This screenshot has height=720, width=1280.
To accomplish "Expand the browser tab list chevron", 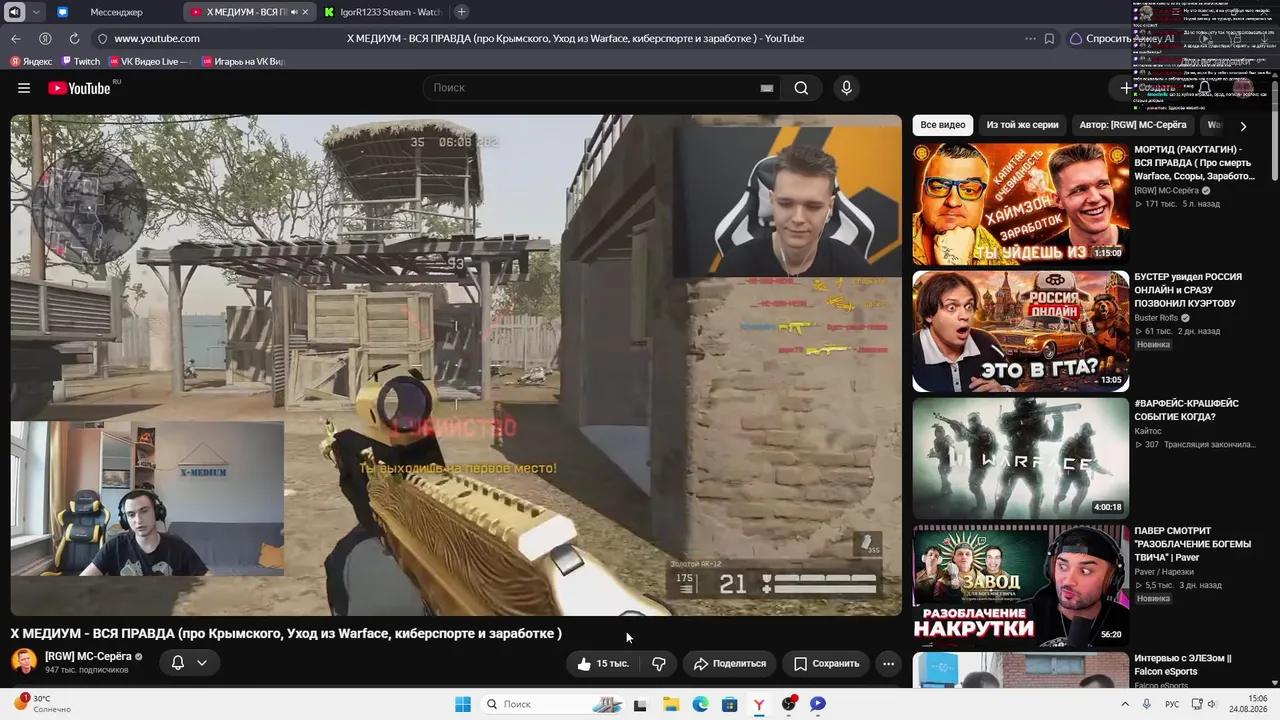I will (x=36, y=12).
